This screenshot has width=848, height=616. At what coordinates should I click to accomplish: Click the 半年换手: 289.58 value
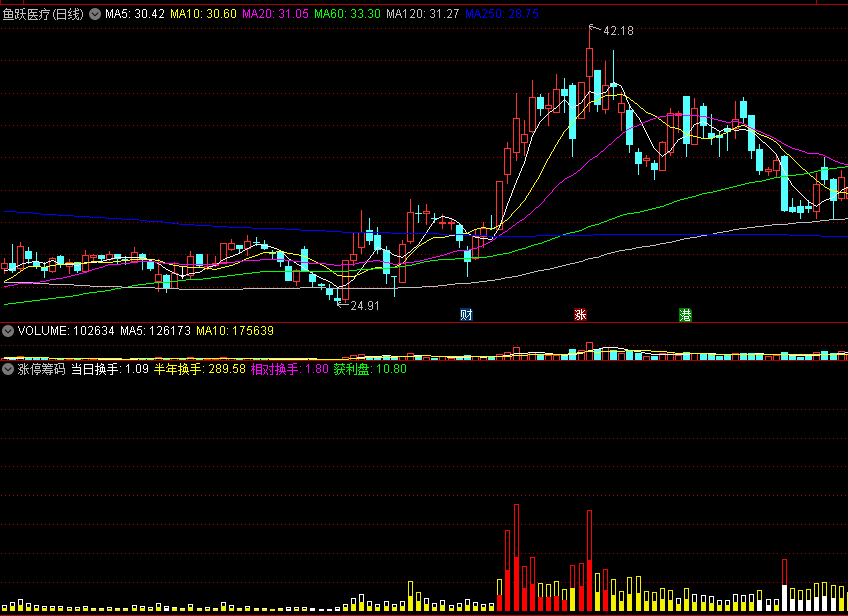(x=200, y=369)
